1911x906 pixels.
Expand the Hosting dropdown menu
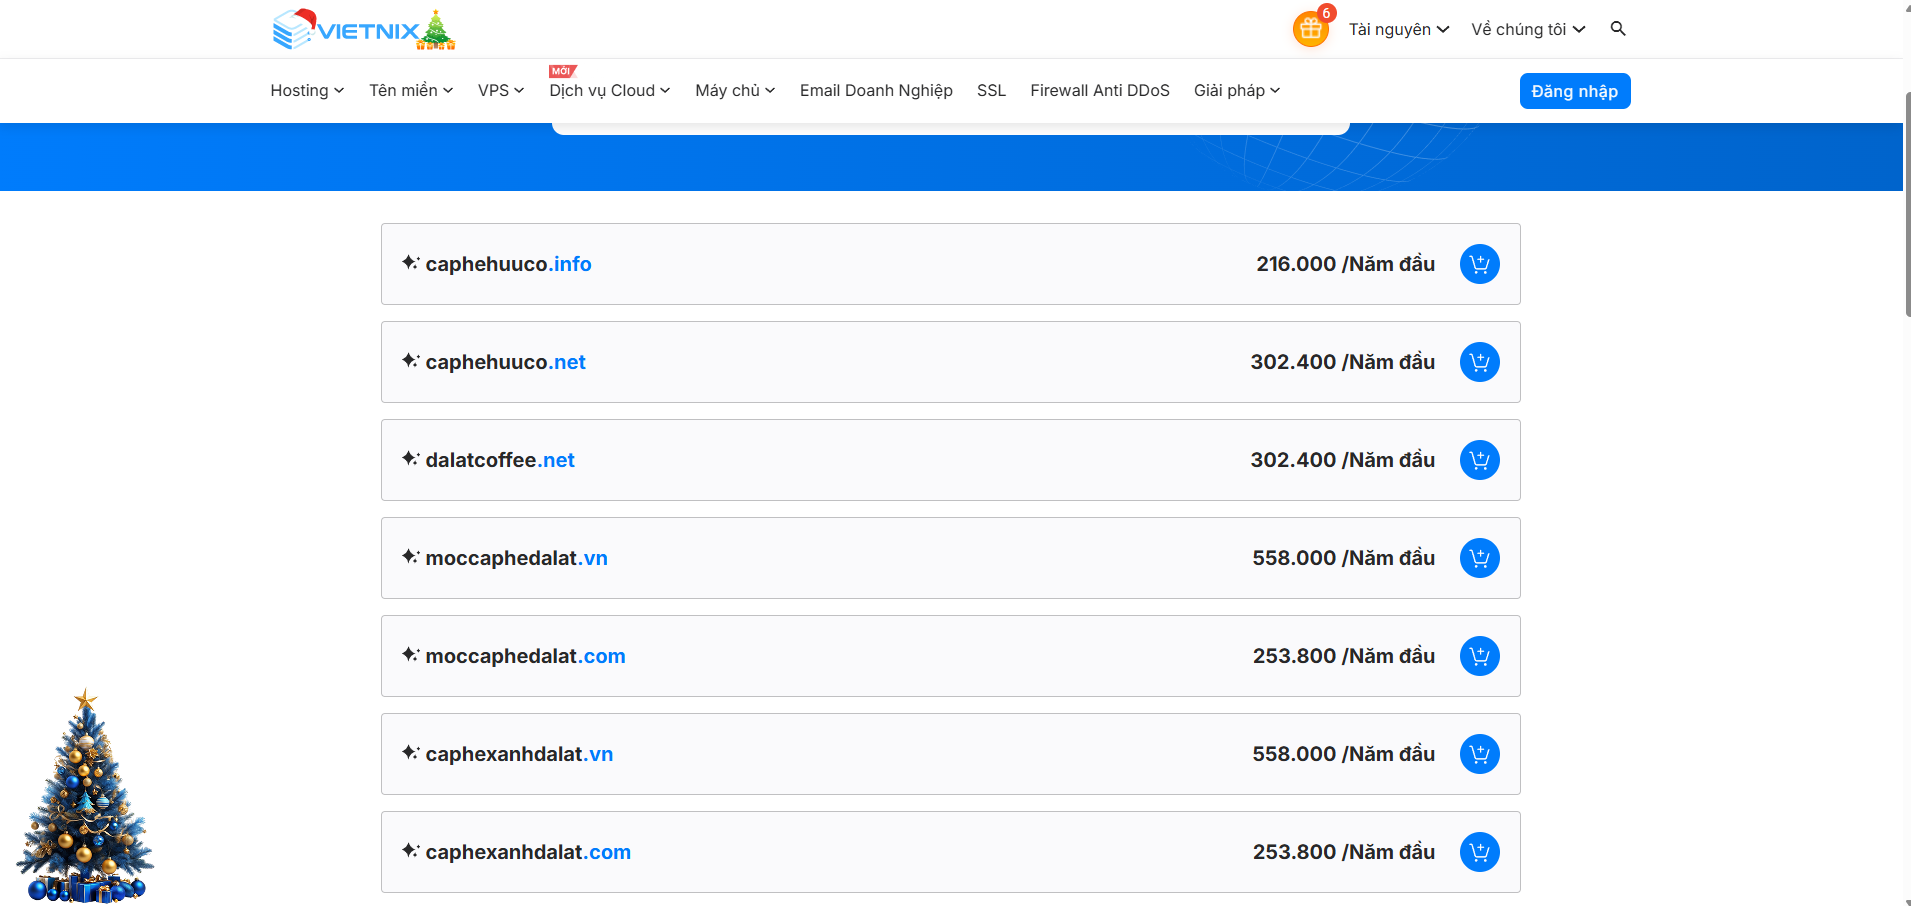point(307,91)
